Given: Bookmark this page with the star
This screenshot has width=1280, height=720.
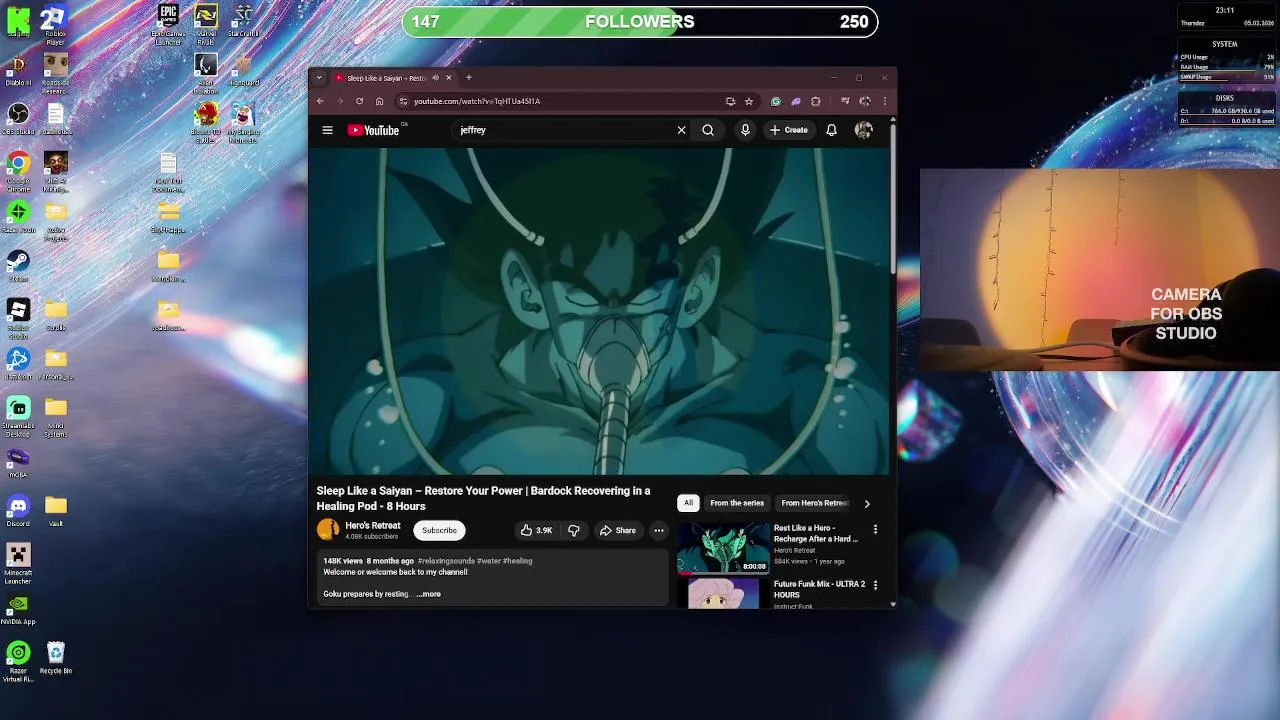Looking at the screenshot, I should coord(749,101).
